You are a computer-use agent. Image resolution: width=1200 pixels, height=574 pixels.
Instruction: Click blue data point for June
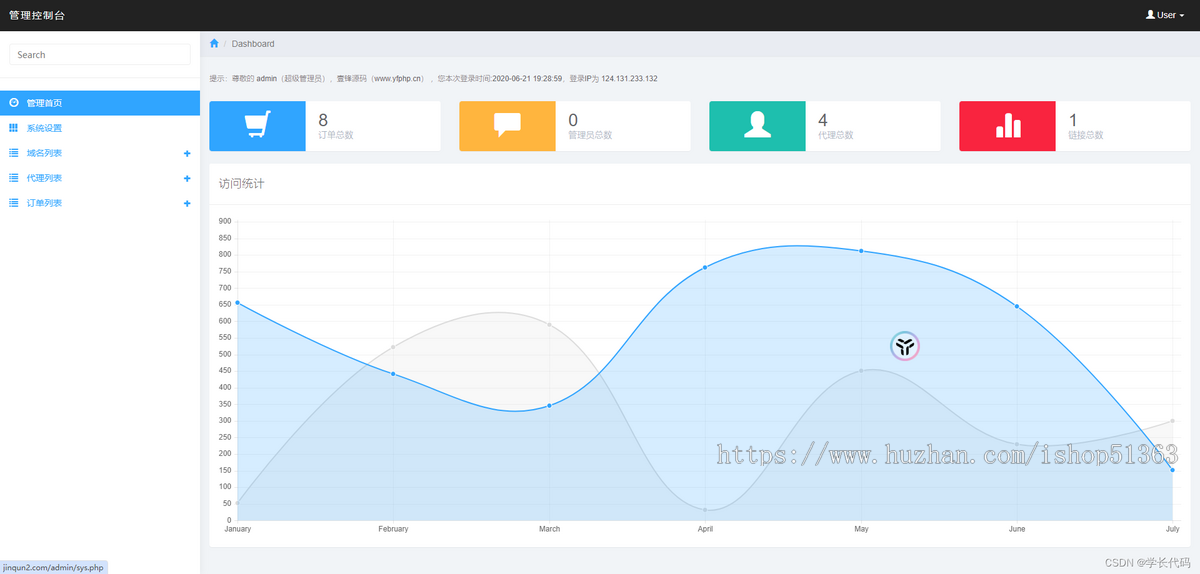(x=1017, y=306)
